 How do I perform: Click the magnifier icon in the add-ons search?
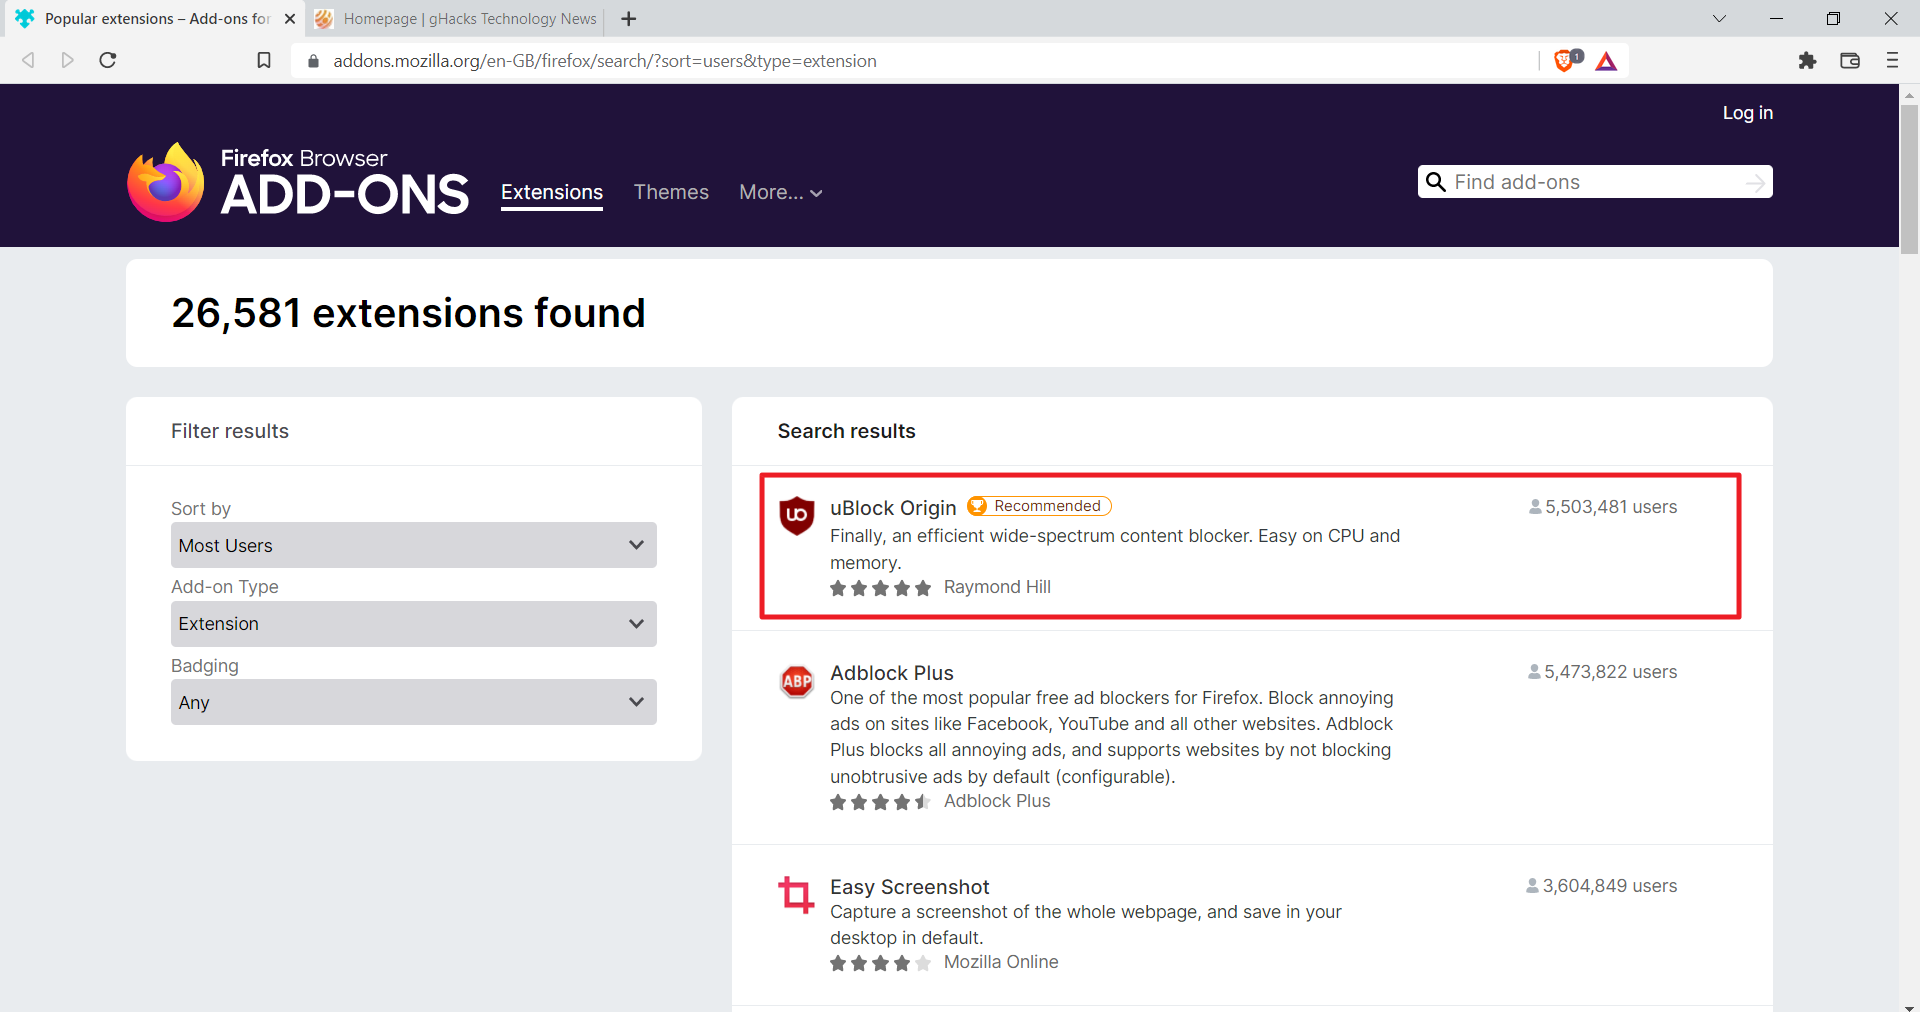coord(1436,182)
